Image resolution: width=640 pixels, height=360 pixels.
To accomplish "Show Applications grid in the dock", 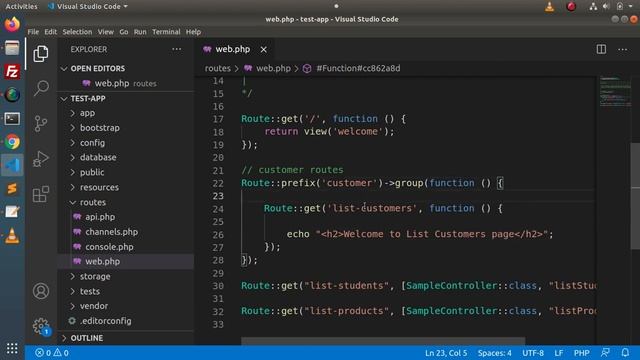I will [x=12, y=348].
